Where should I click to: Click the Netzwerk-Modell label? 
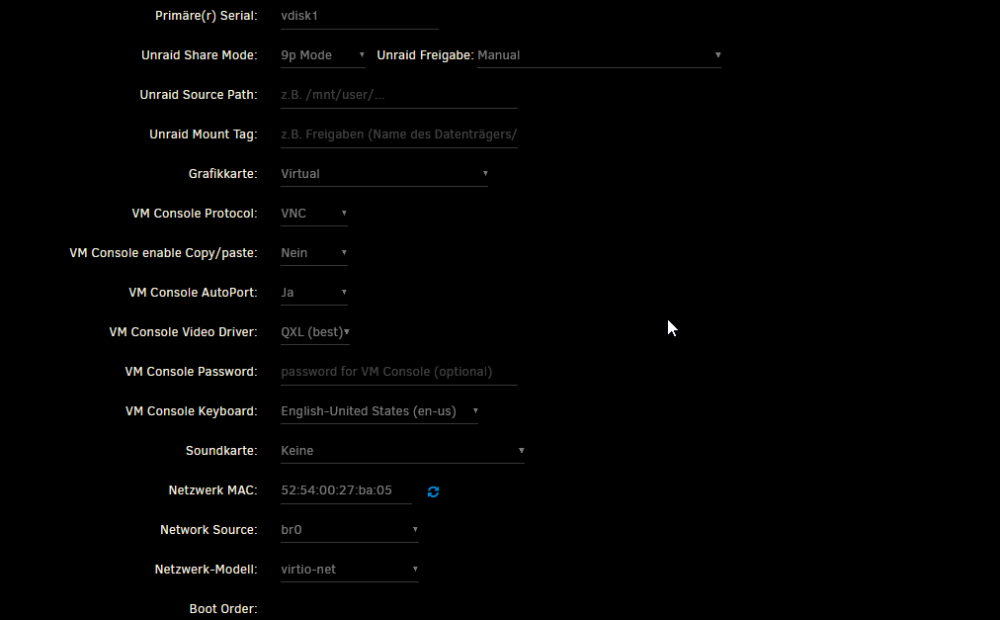(x=206, y=570)
